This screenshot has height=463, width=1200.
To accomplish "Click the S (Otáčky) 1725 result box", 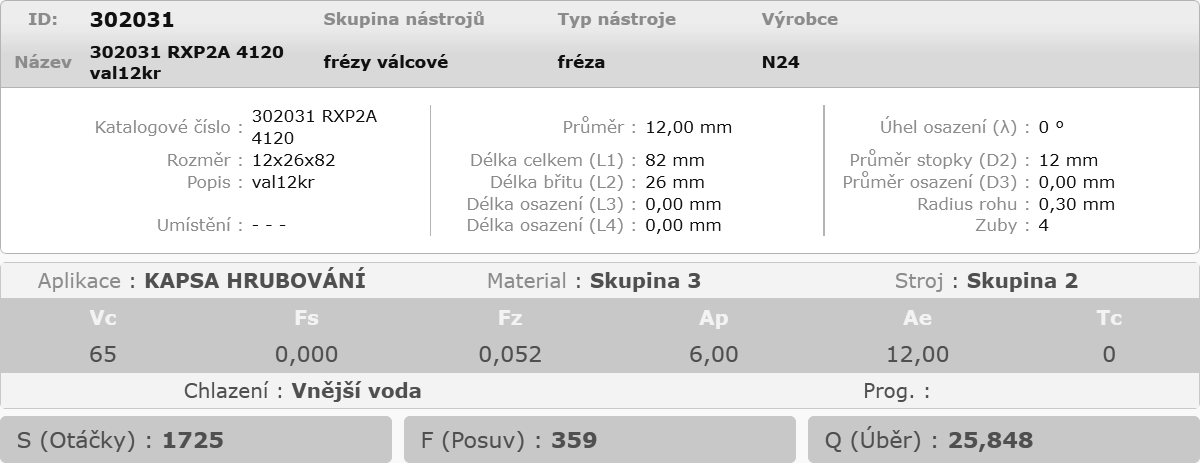I will pos(196,440).
